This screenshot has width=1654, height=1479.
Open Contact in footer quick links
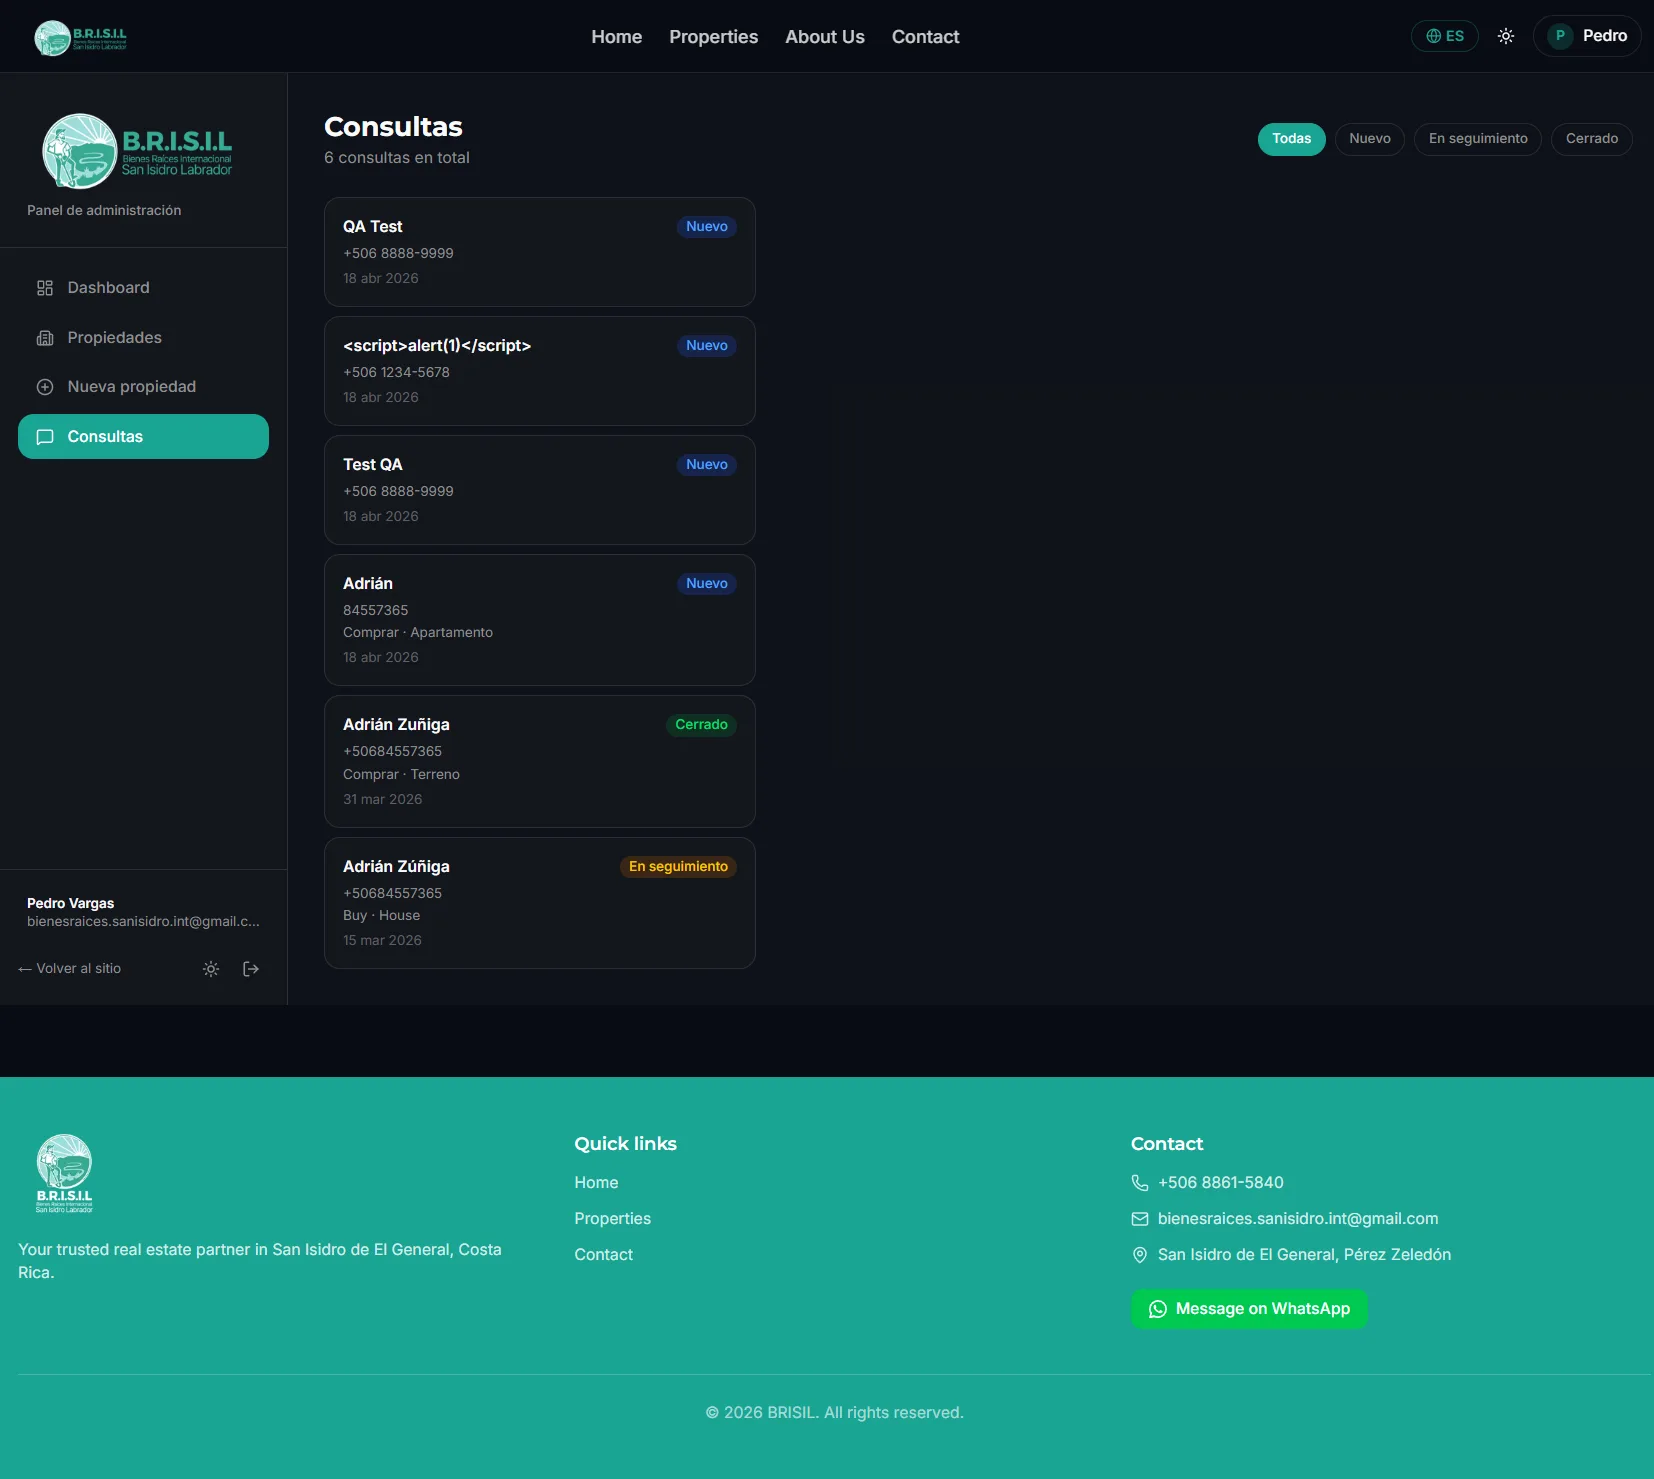click(603, 1255)
